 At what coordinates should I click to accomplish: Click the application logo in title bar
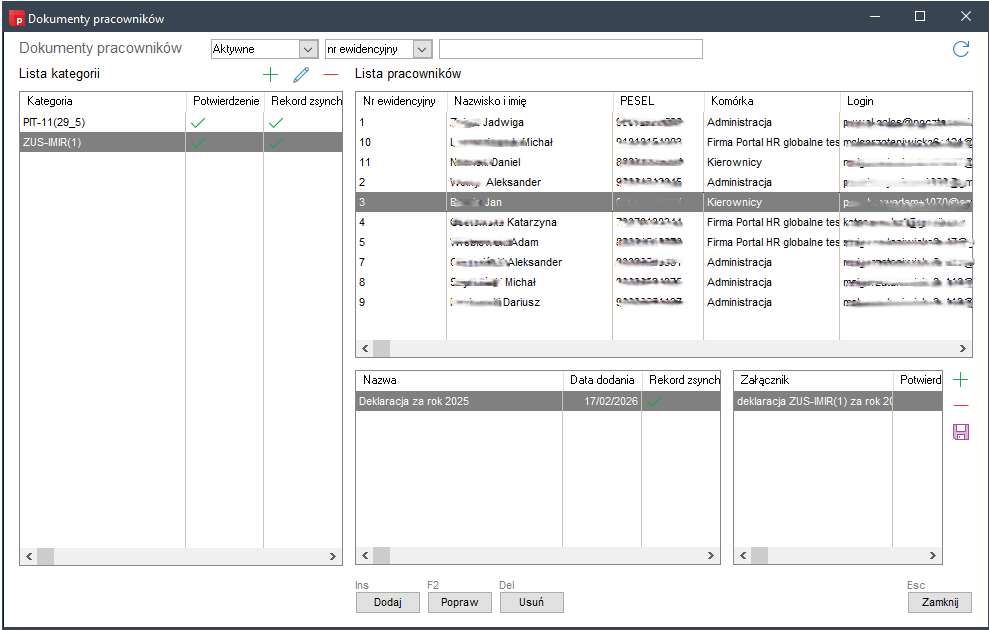pos(15,18)
